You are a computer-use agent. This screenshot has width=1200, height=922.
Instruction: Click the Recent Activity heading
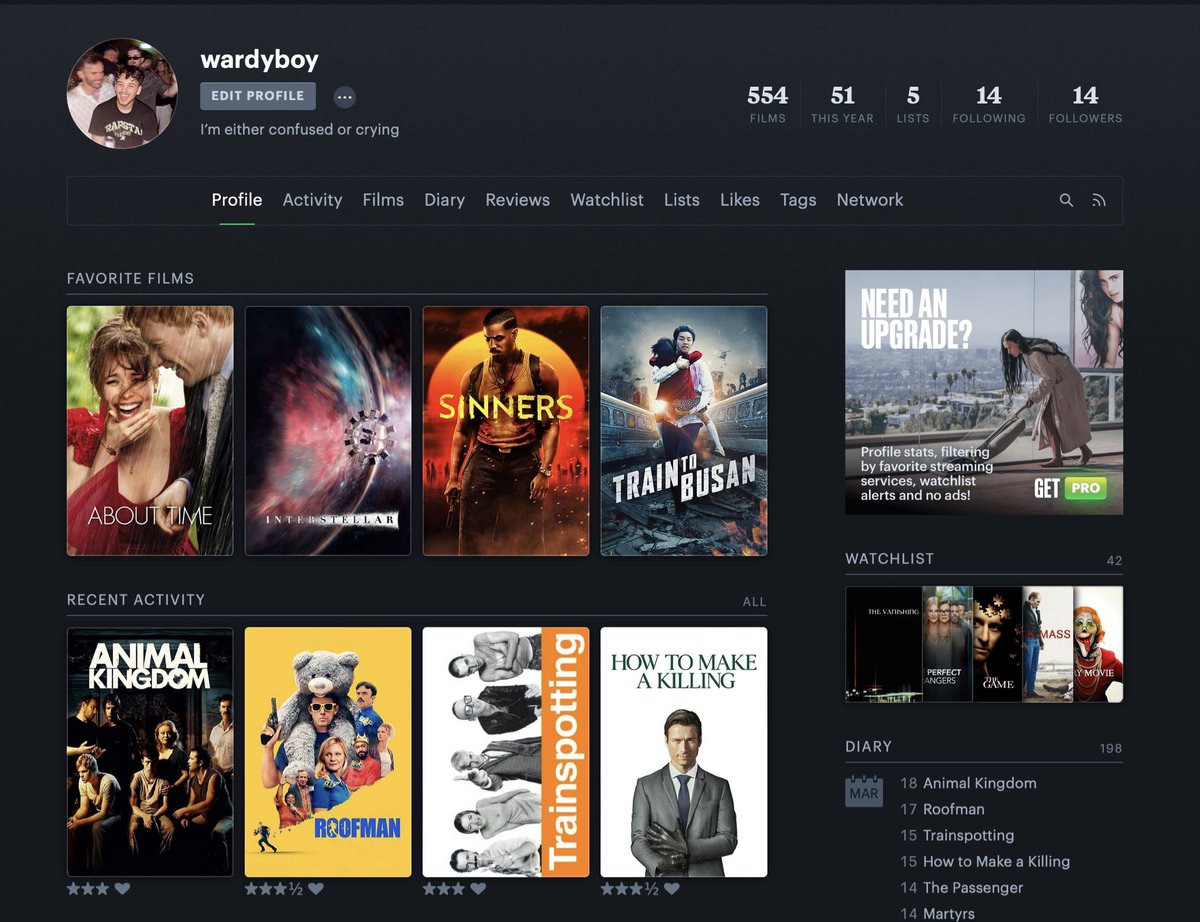(136, 600)
